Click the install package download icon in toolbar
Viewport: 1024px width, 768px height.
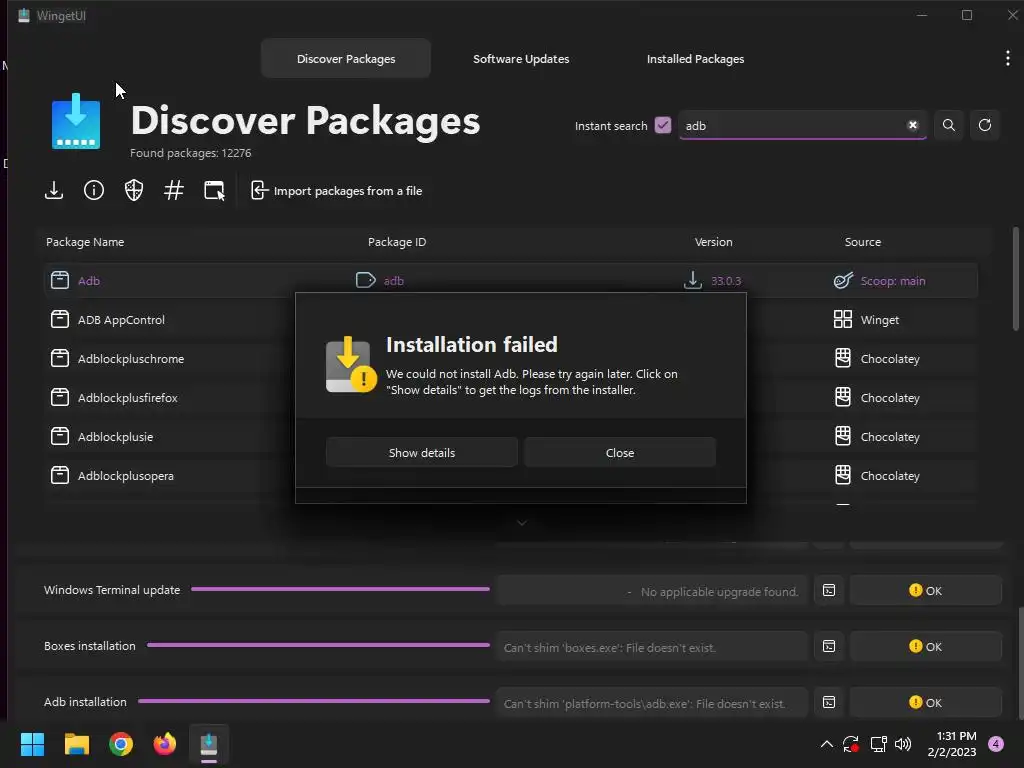(54, 191)
